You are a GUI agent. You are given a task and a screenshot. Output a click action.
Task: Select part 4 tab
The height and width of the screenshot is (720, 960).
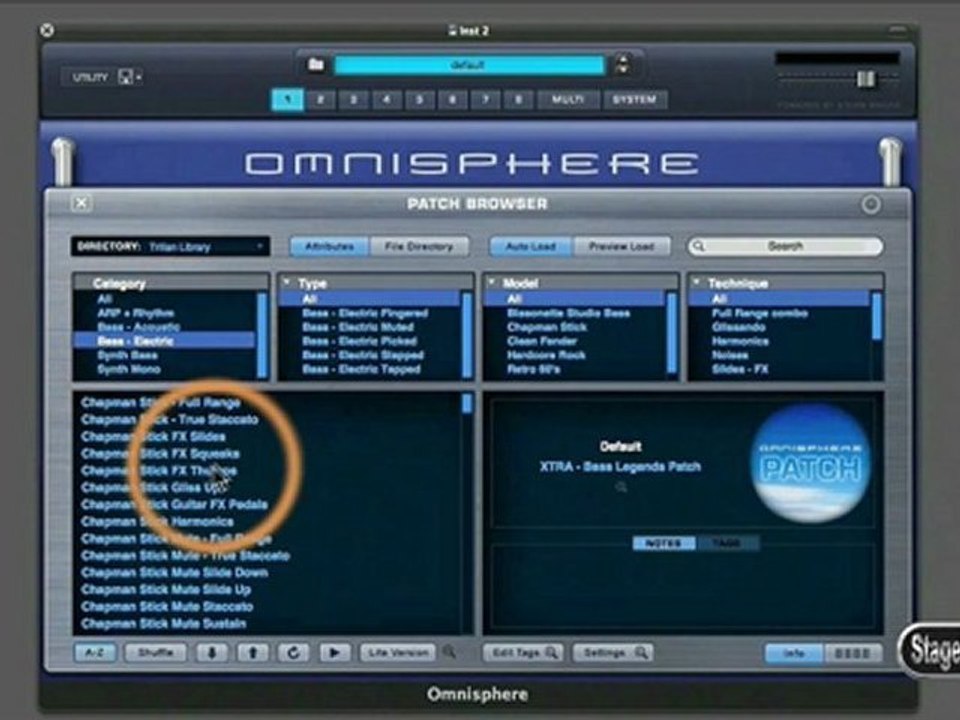pyautogui.click(x=386, y=100)
